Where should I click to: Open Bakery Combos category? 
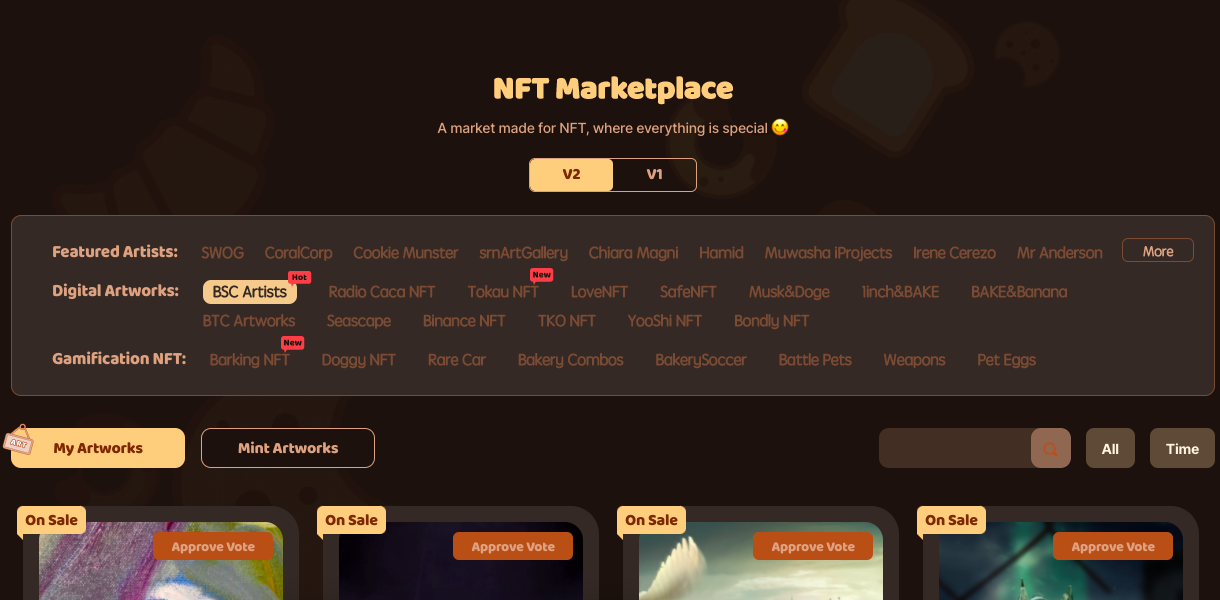[570, 360]
